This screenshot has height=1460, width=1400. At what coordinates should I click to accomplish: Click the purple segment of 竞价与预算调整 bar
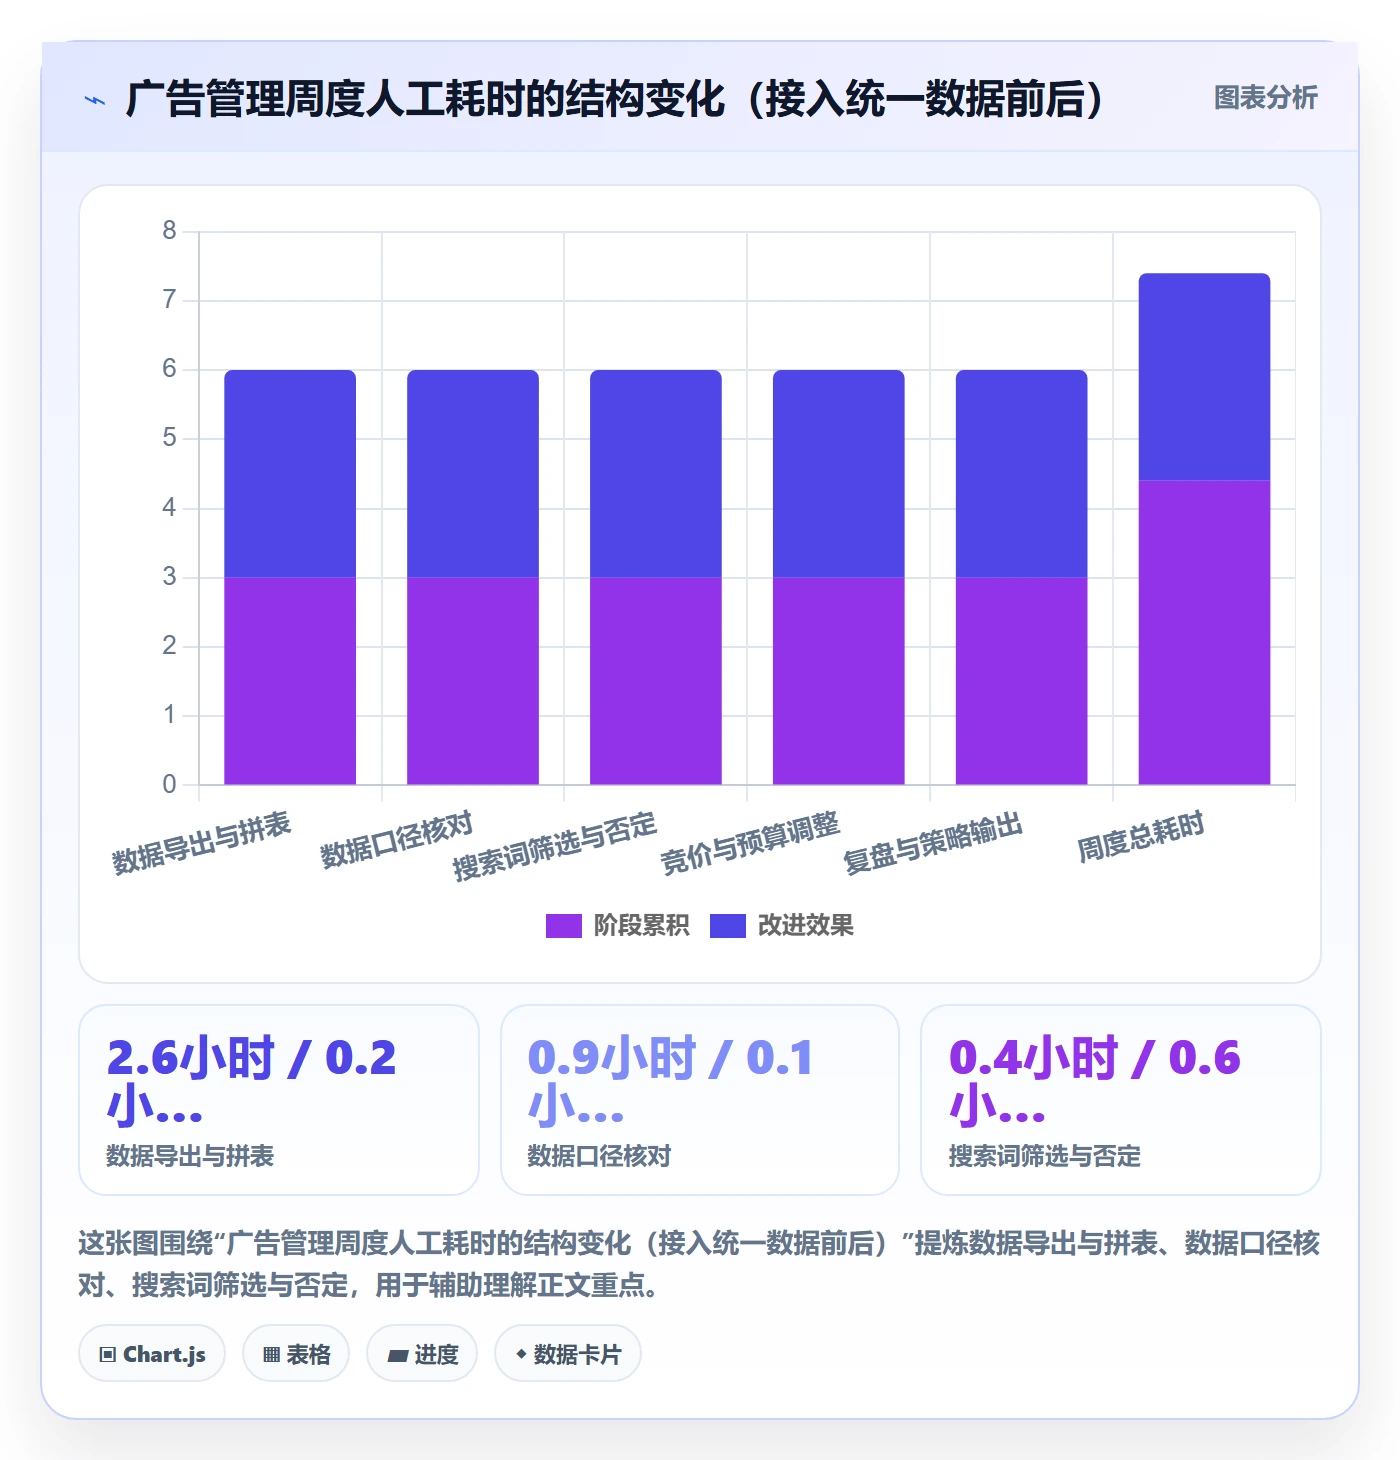(x=839, y=681)
